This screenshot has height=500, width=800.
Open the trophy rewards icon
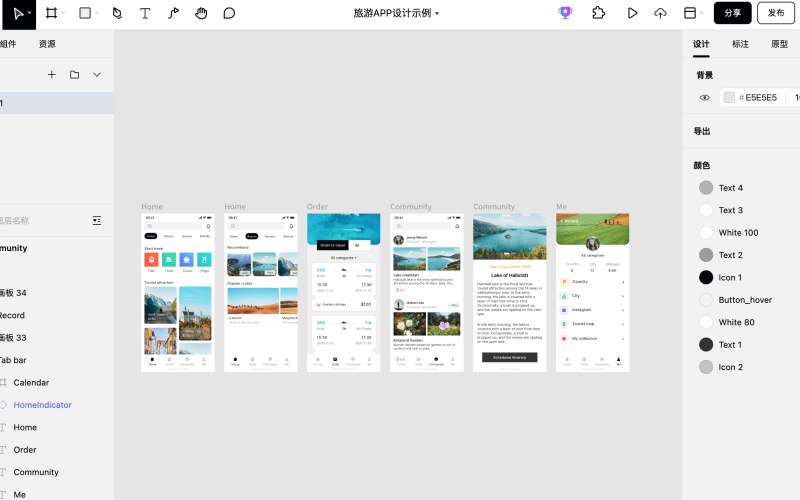pos(565,13)
